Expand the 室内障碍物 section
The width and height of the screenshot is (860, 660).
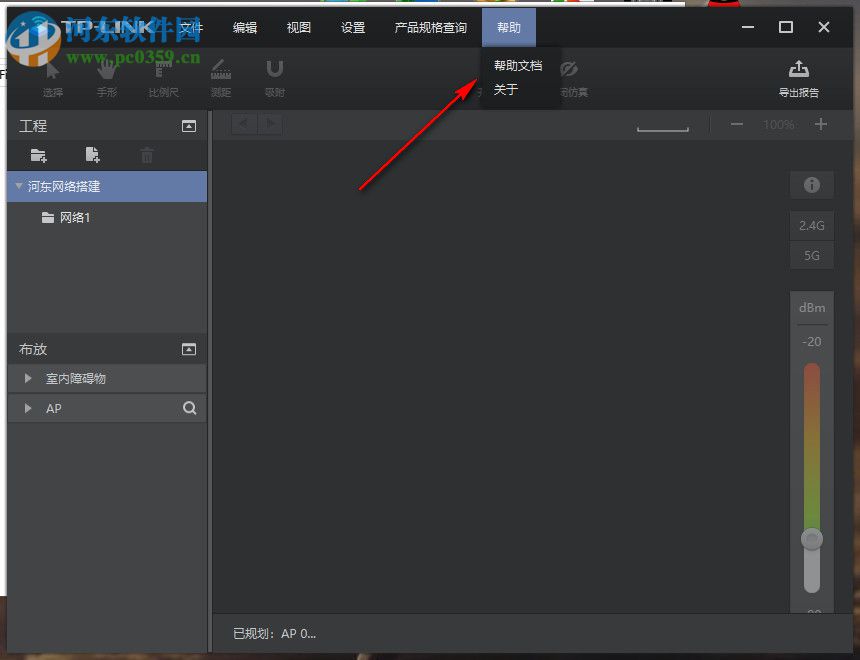[x=26, y=378]
